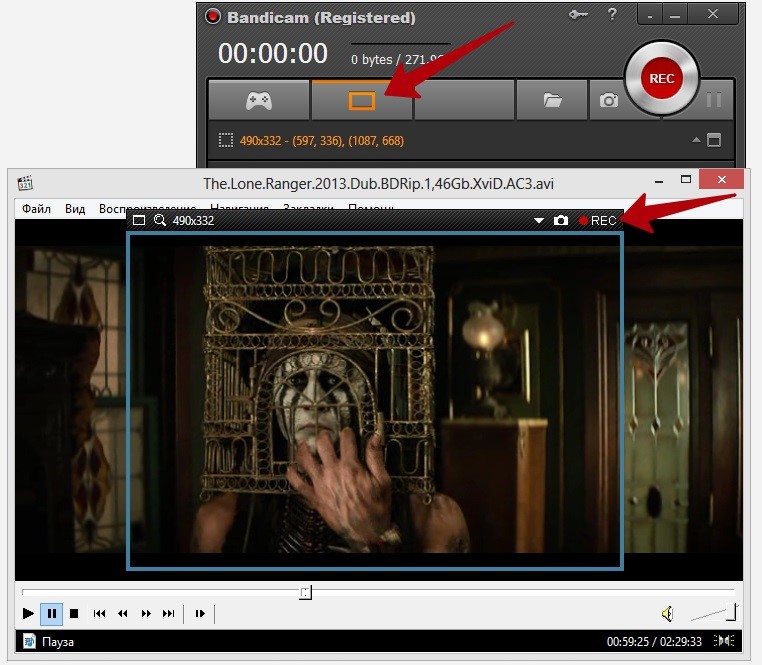Click the 00:59:25 / 02:29:33 time display
The image size is (762, 665).
click(654, 642)
